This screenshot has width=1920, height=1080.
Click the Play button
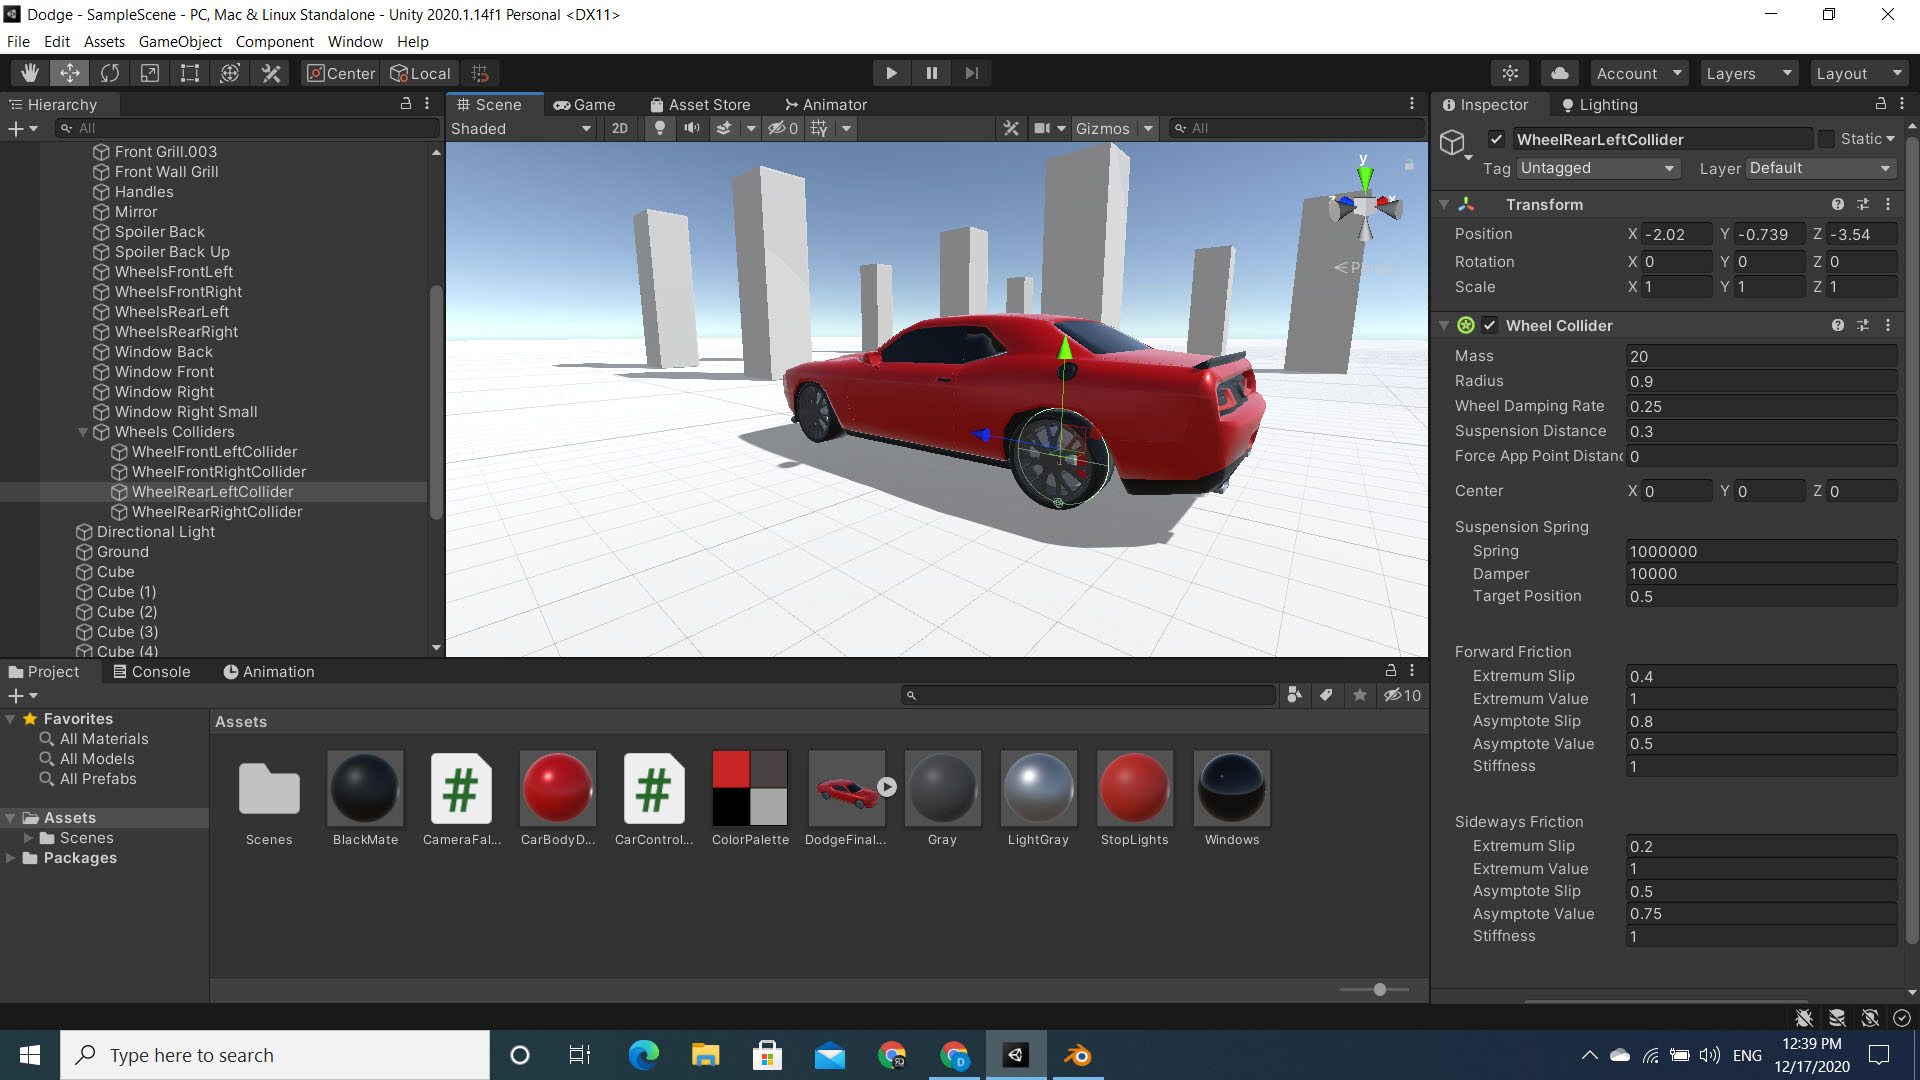coord(891,73)
